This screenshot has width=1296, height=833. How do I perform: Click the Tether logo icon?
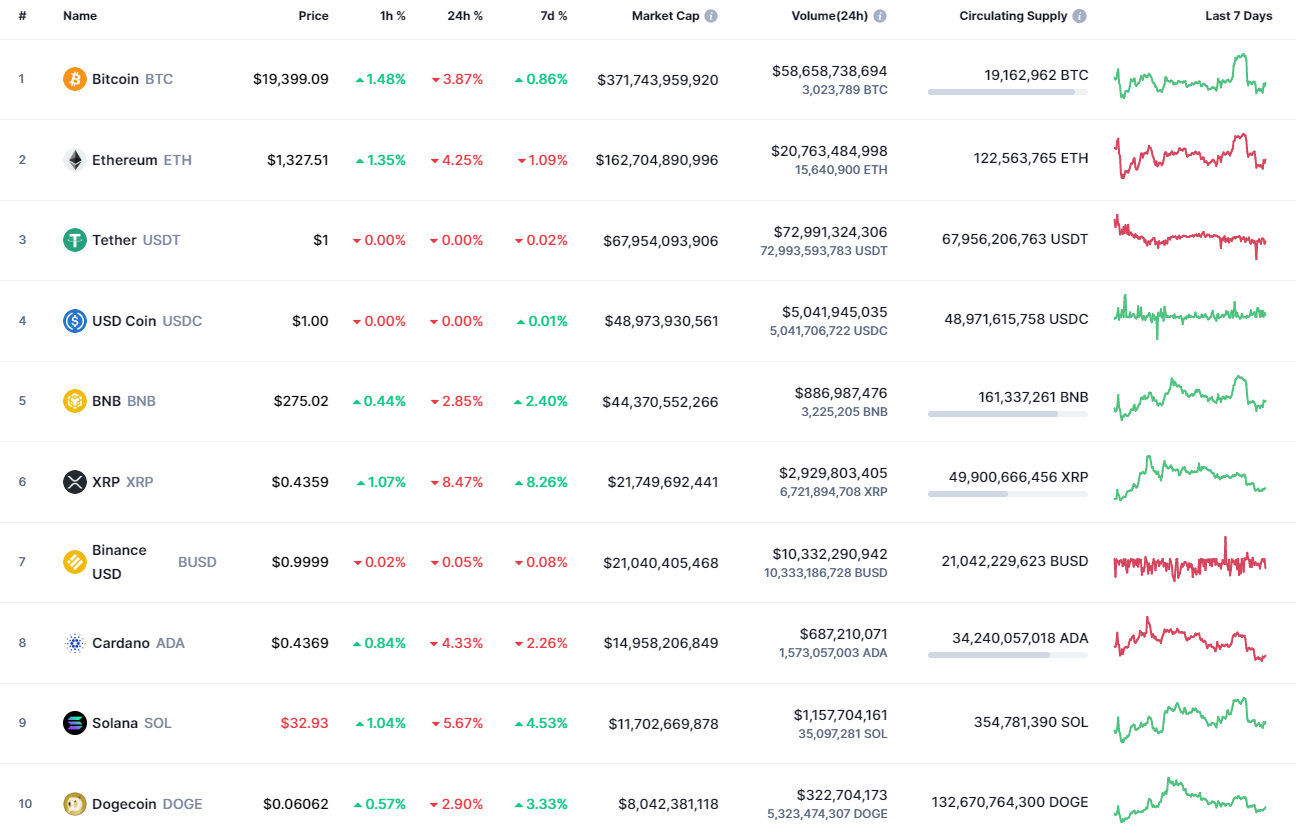tap(75, 240)
